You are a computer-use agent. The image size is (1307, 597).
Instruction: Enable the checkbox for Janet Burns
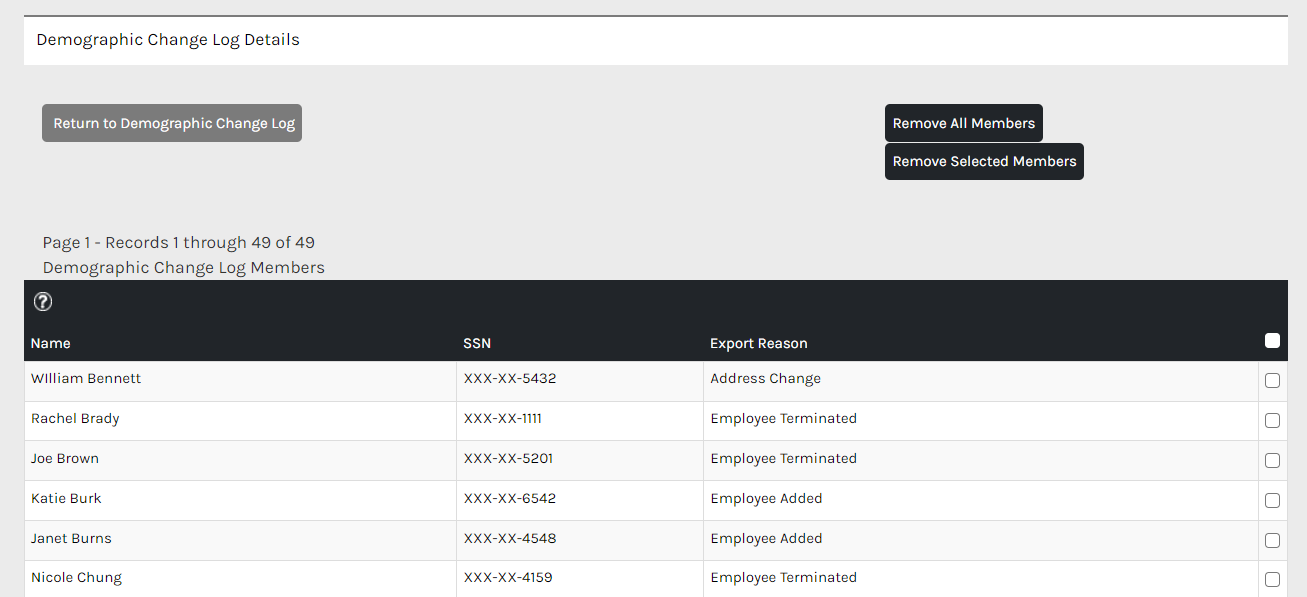click(1272, 540)
